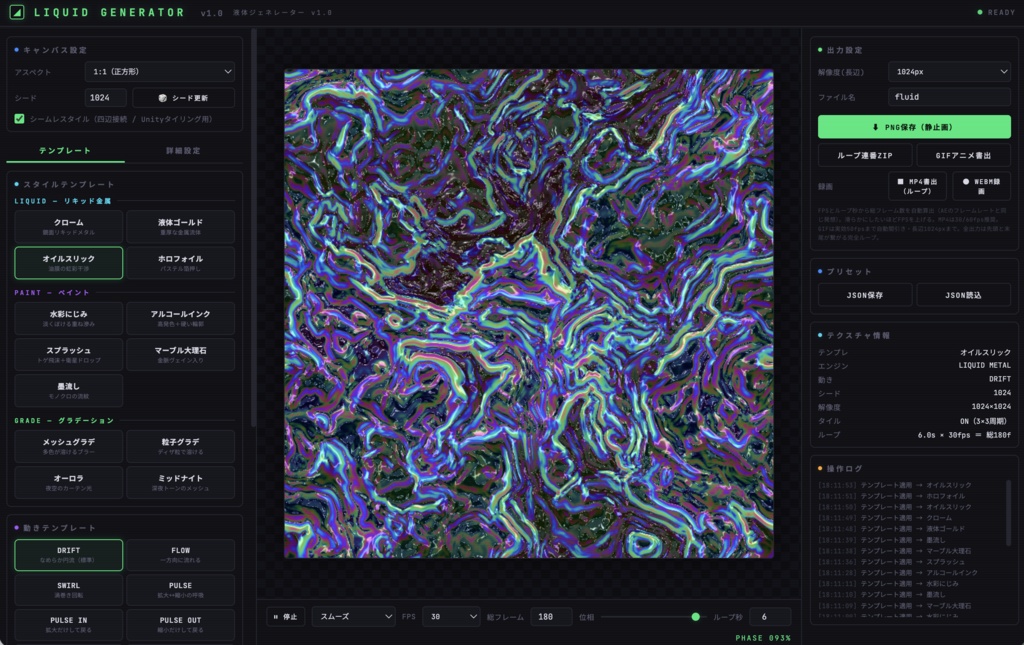Switch to the テンプレート tab
The width and height of the screenshot is (1024, 645).
(65, 151)
